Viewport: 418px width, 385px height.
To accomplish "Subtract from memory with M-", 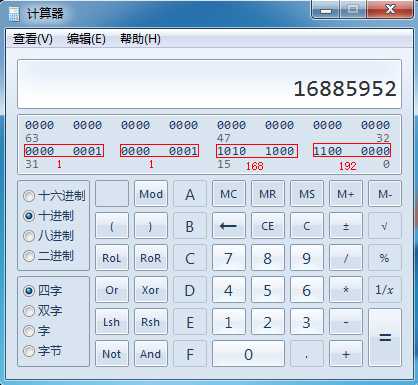I will click(x=385, y=194).
